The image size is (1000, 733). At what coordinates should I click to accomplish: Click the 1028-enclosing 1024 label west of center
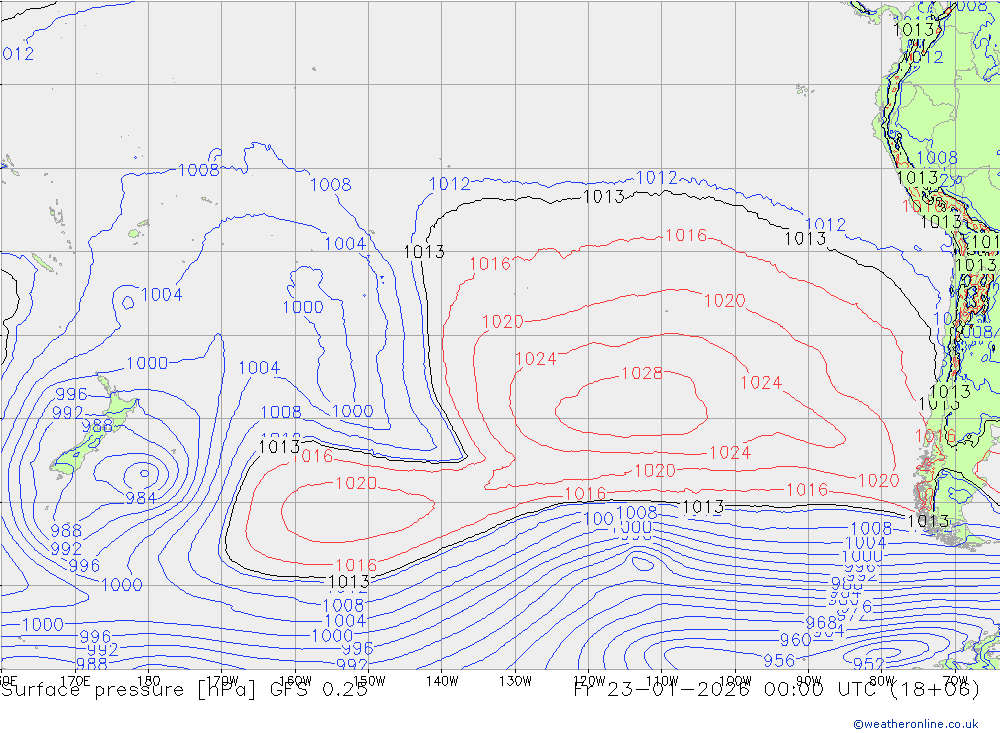pos(536,359)
